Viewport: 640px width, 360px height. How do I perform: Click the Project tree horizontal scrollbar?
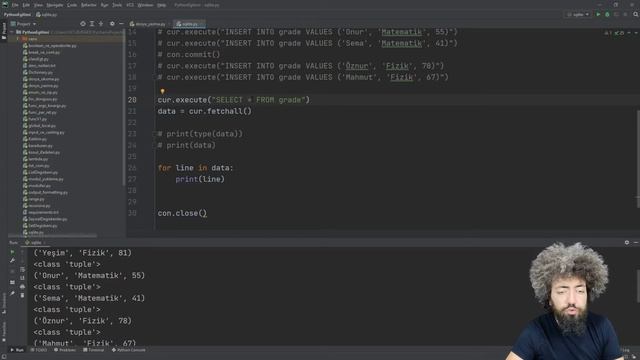52,236
